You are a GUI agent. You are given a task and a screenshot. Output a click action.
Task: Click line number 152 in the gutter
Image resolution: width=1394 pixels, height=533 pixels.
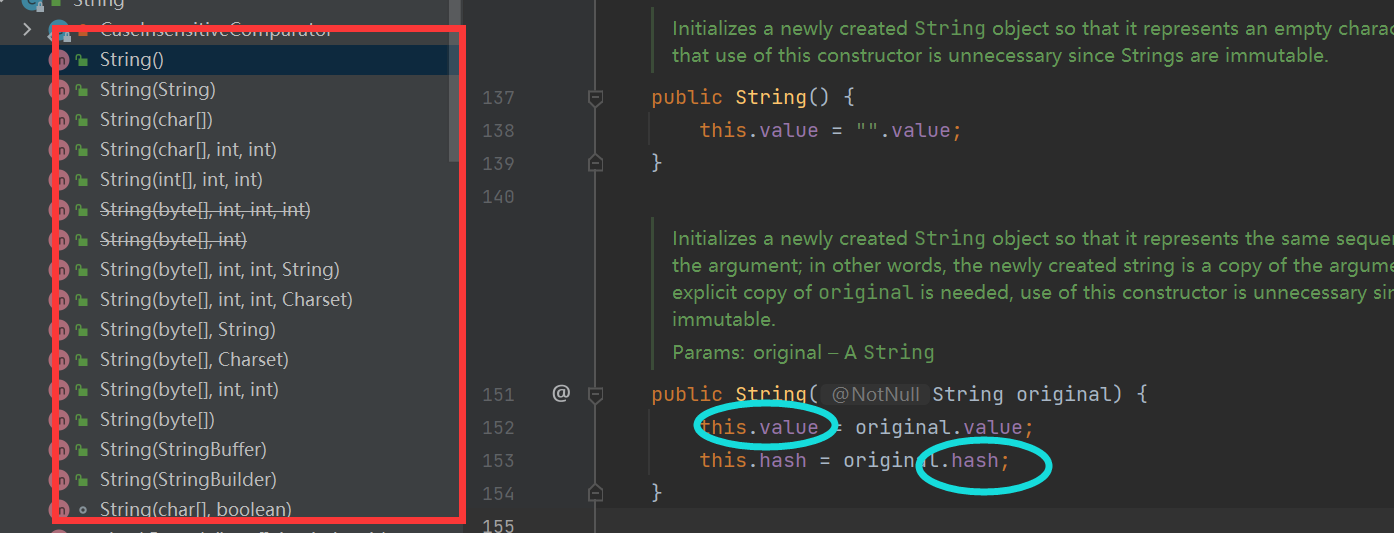tap(497, 427)
